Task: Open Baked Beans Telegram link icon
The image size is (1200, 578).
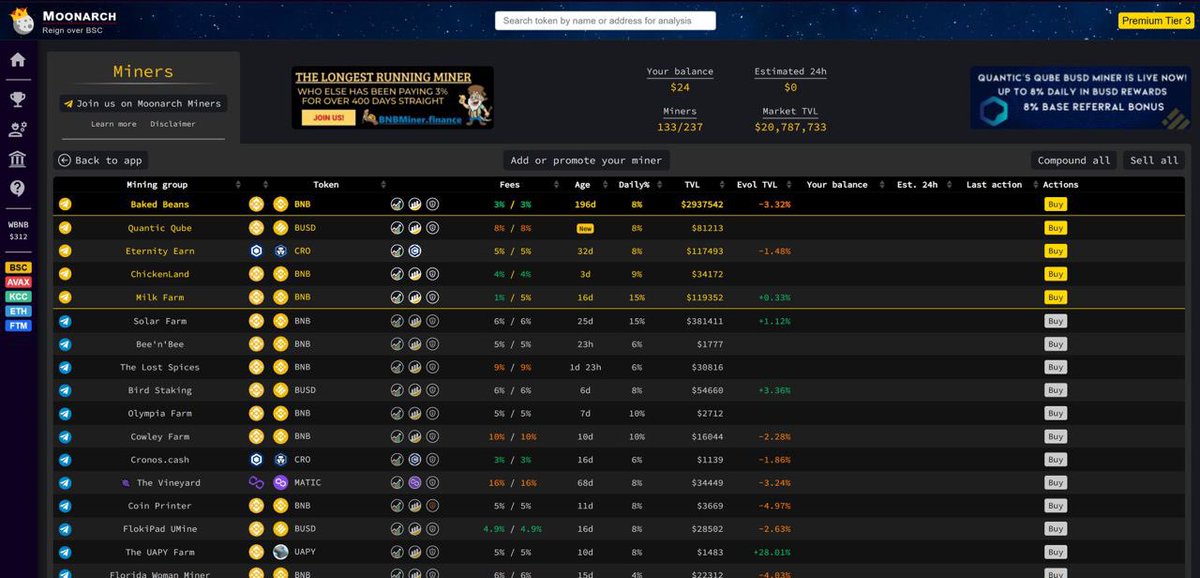Action: (65, 204)
